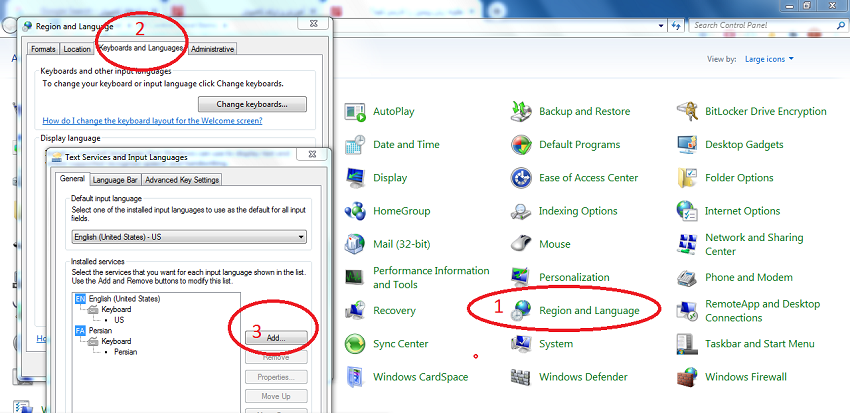Click the refresh button beside the address bar

(675, 25)
